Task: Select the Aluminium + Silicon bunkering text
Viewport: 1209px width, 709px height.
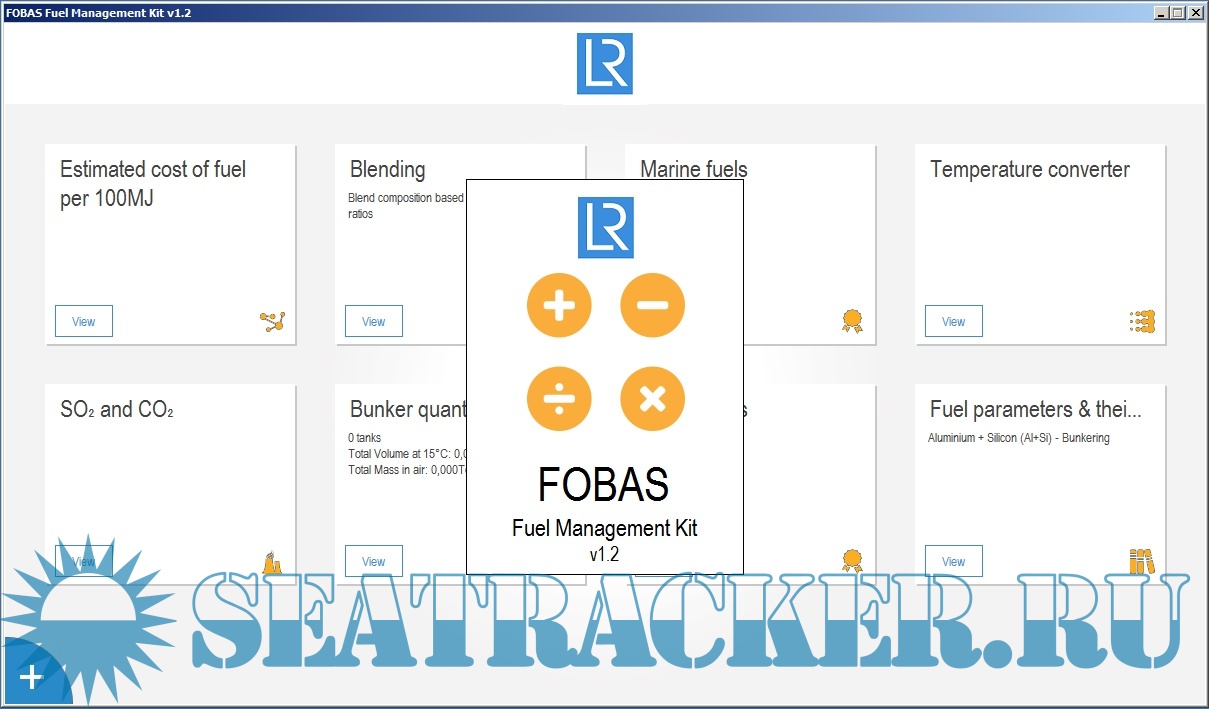Action: click(1018, 438)
